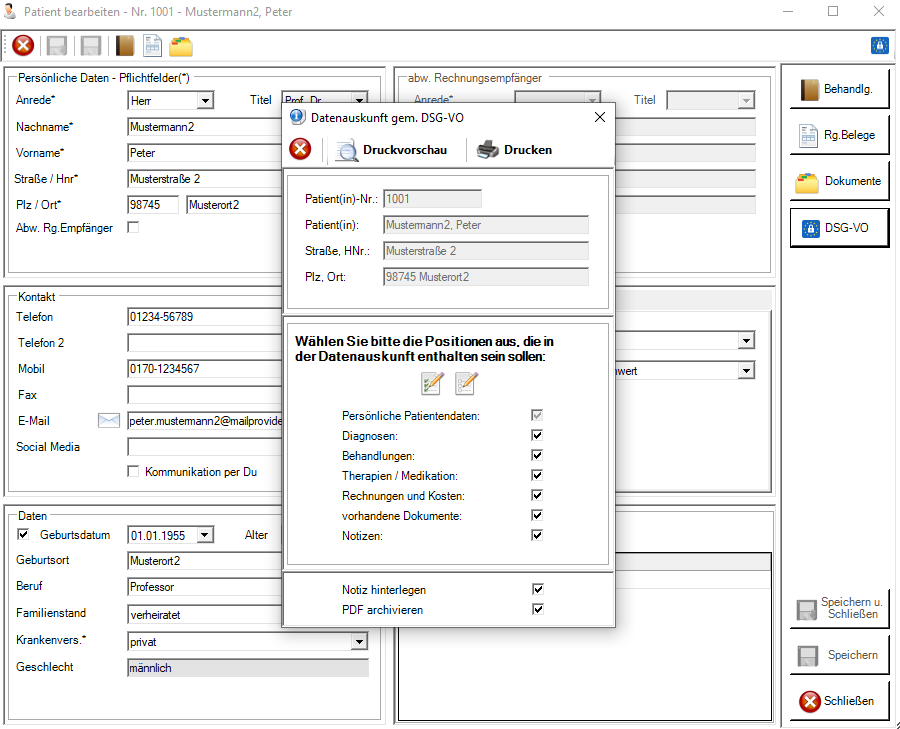Click the red cancel icon in main toolbar
Screen dimensions: 900x729
23,46
